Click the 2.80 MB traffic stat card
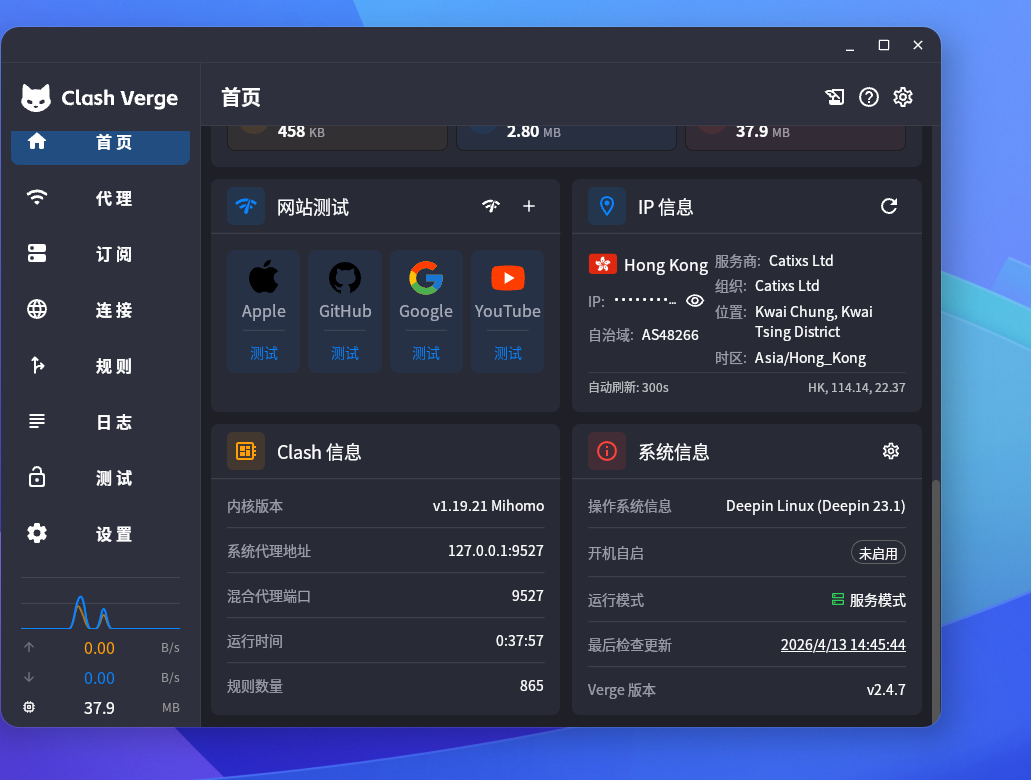1031x780 pixels. [566, 137]
